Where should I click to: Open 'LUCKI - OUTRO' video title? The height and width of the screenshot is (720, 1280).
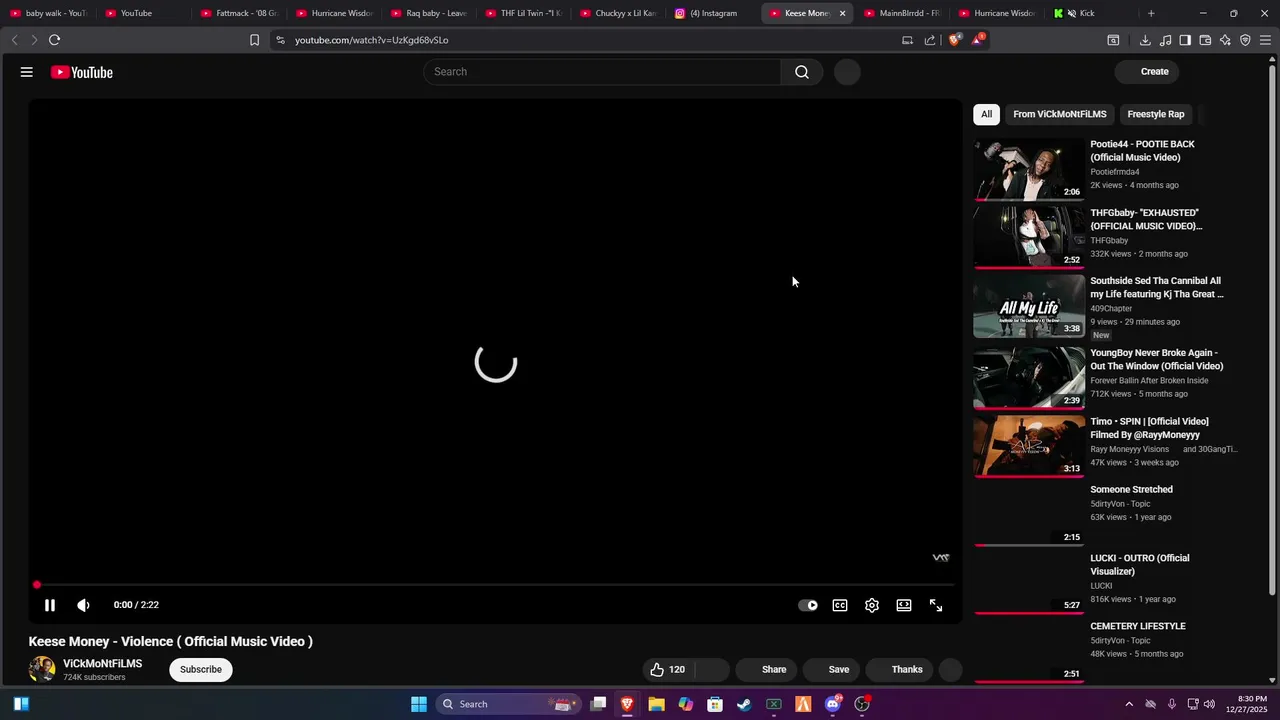[x=1140, y=564]
